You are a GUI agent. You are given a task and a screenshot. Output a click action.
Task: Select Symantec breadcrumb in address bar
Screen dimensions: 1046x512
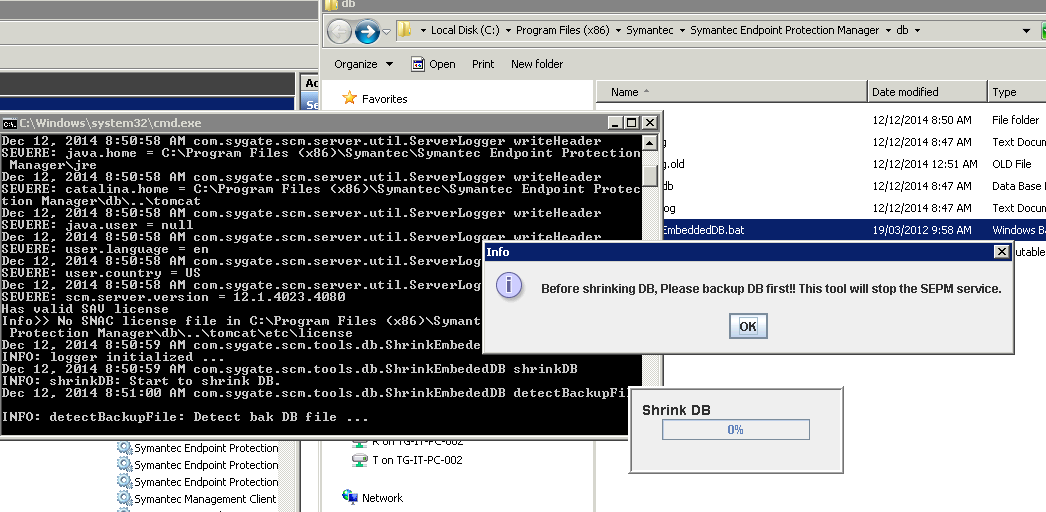tap(650, 30)
